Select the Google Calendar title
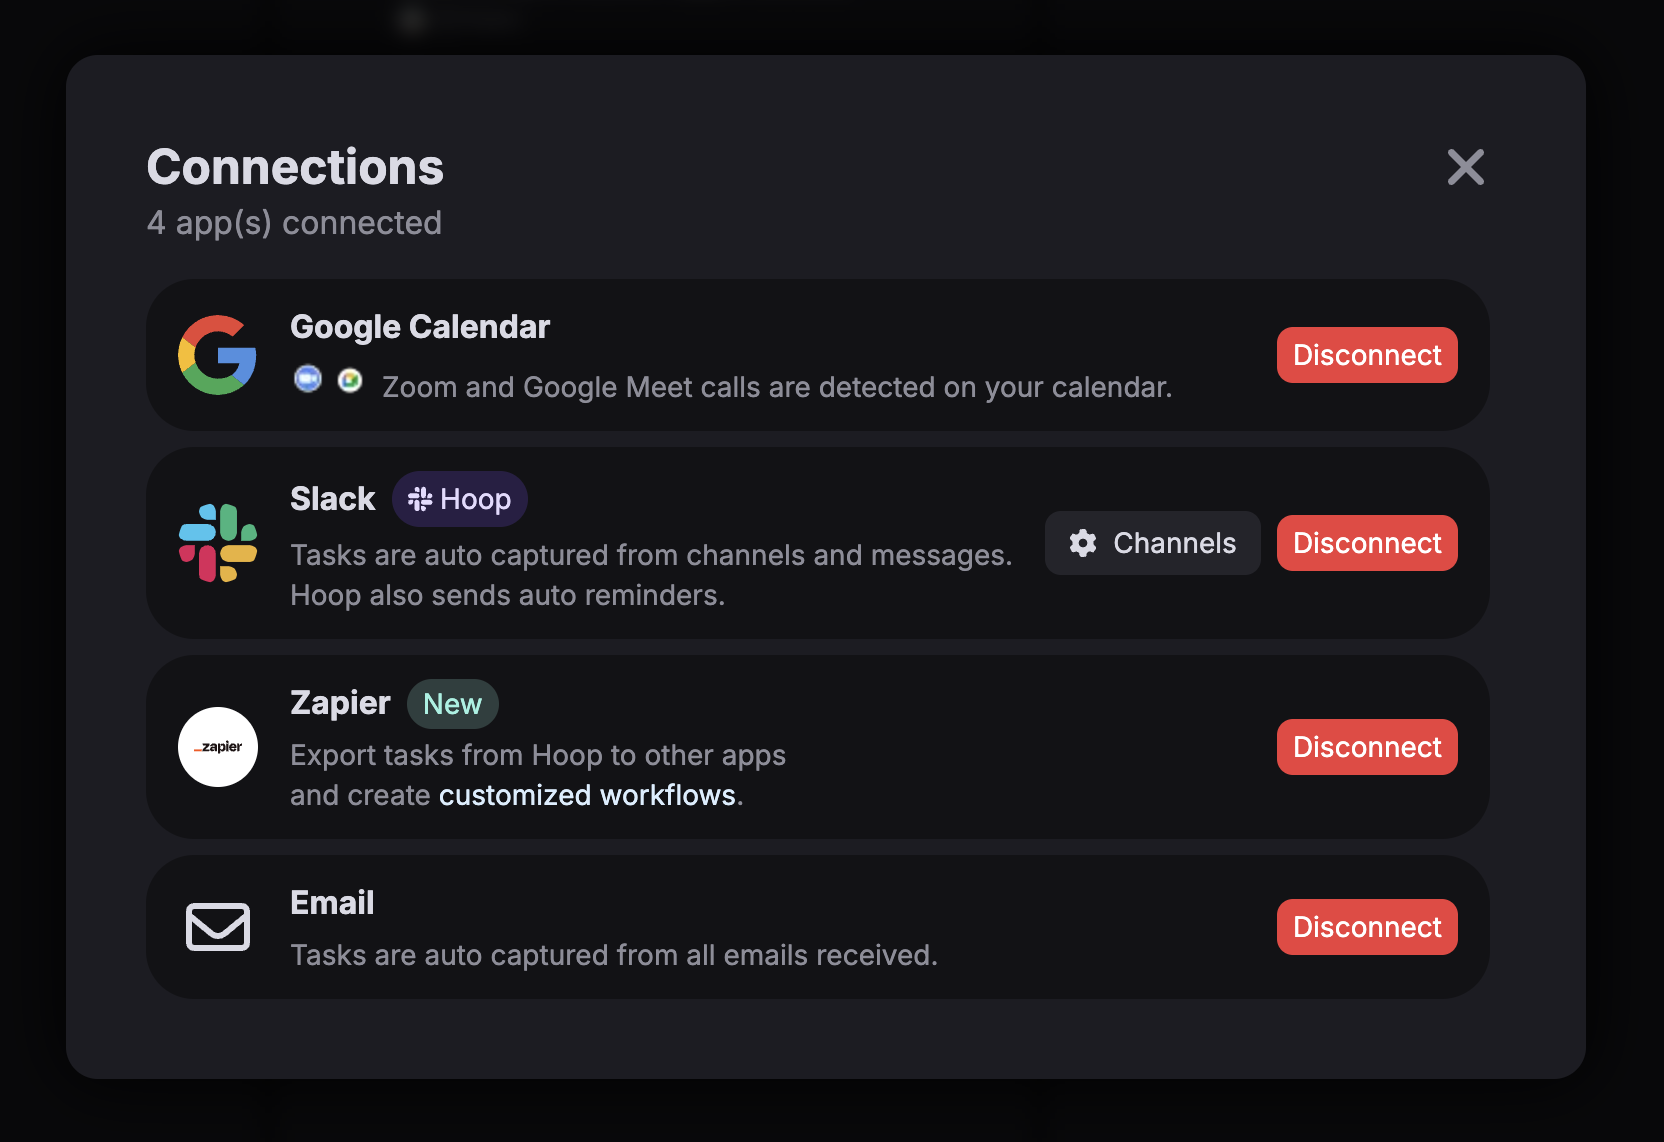Viewport: 1664px width, 1142px height. click(420, 327)
